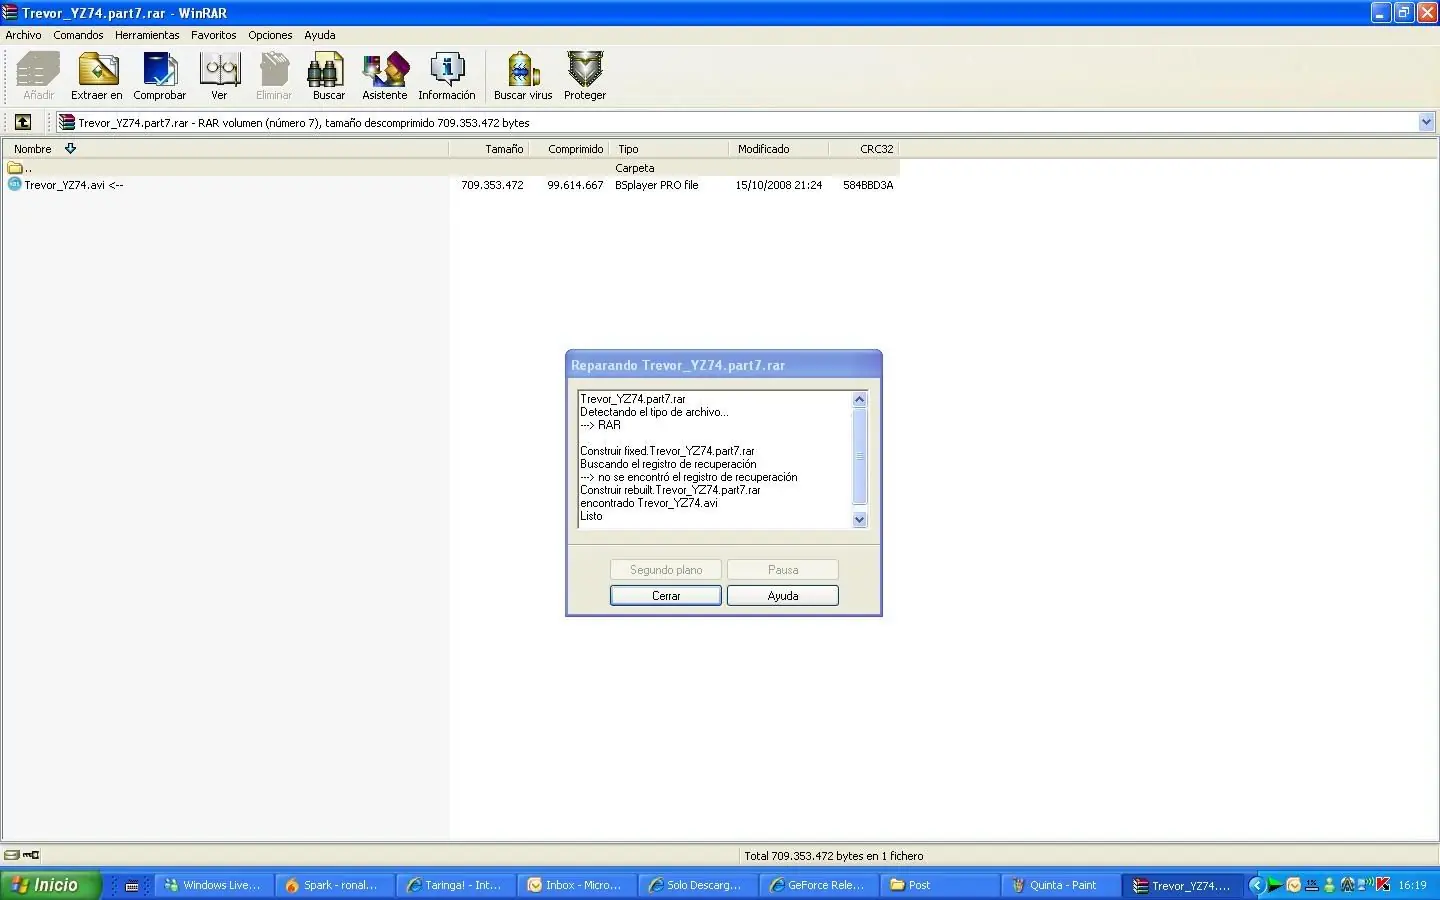Switch to GeForce Release taskbar window
The width and height of the screenshot is (1440, 900).
click(x=818, y=885)
